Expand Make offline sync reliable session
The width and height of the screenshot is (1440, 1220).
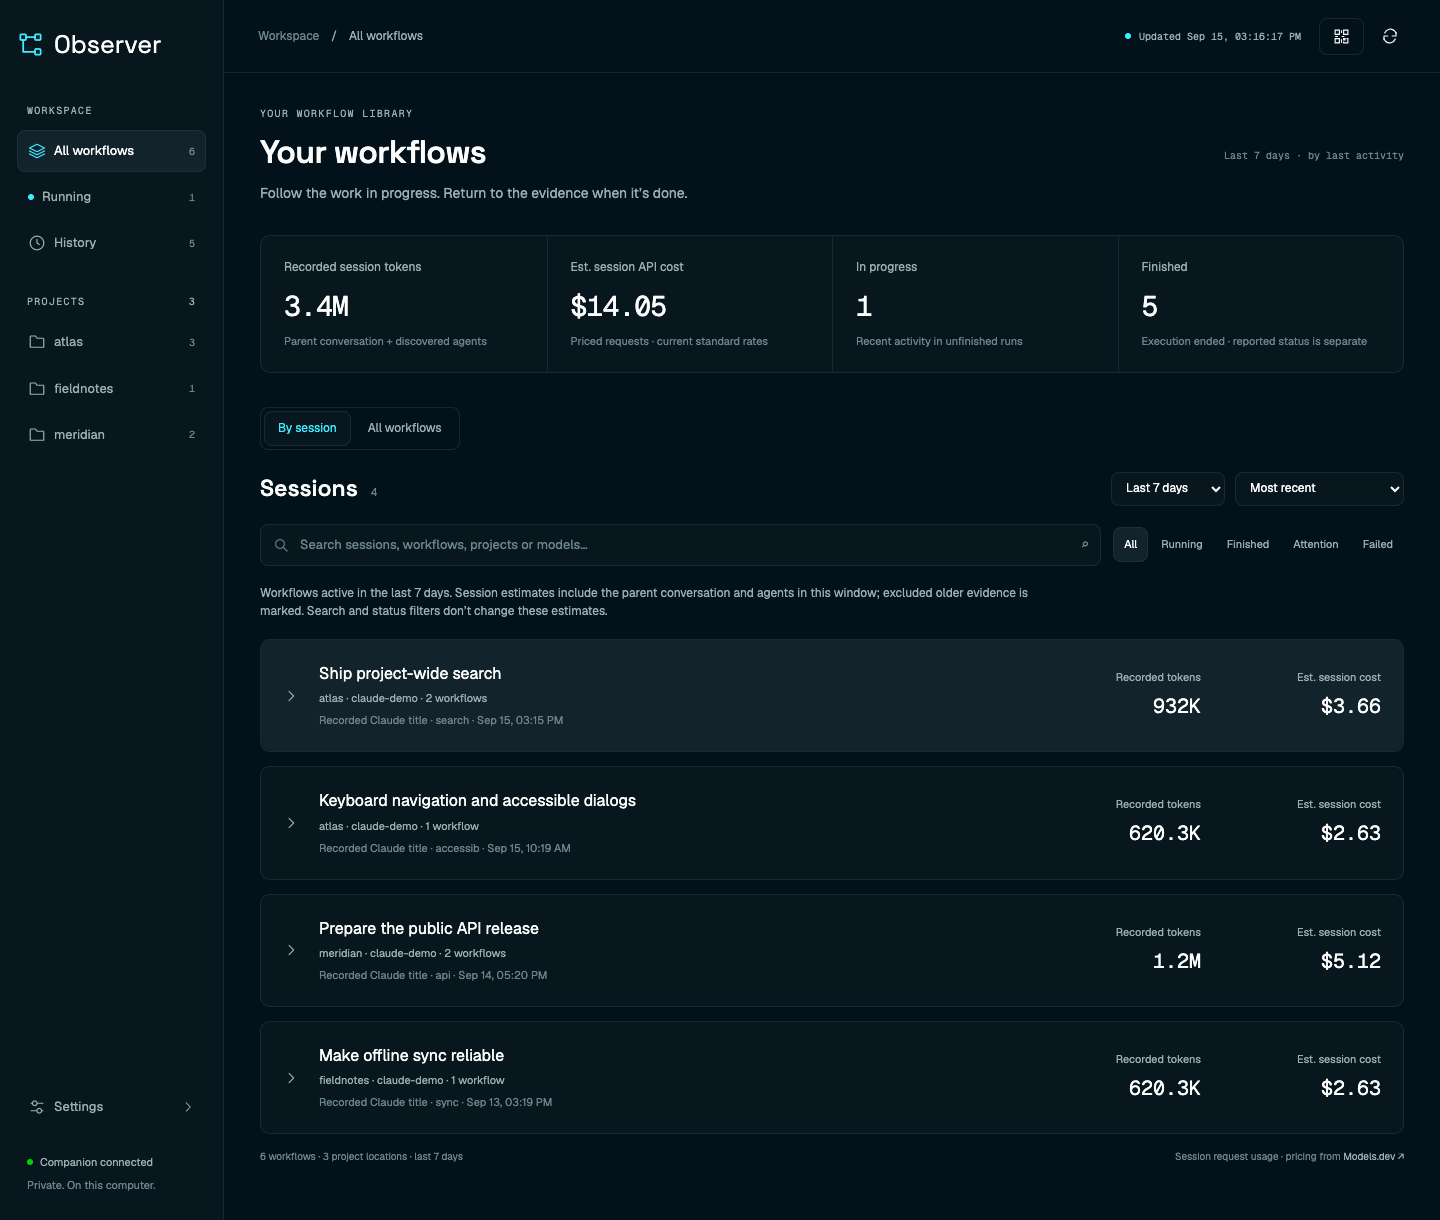coord(291,1078)
